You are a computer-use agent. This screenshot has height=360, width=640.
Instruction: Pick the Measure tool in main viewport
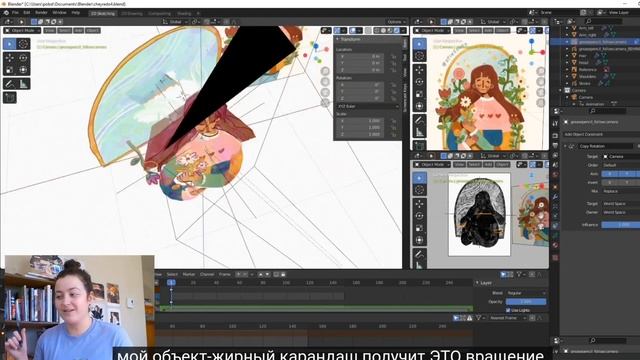point(23,84)
